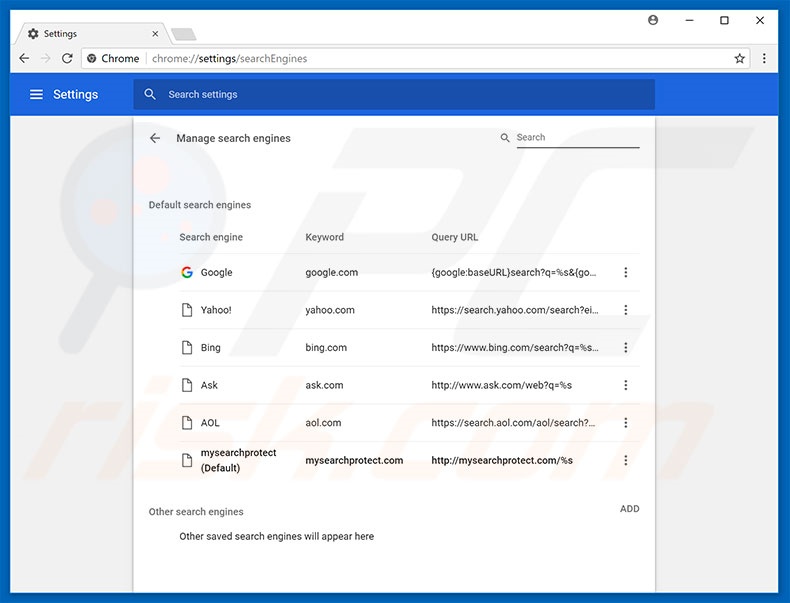Screen dimensions: 790x603
Task: Minimize the Chrome window
Action: tap(689, 20)
